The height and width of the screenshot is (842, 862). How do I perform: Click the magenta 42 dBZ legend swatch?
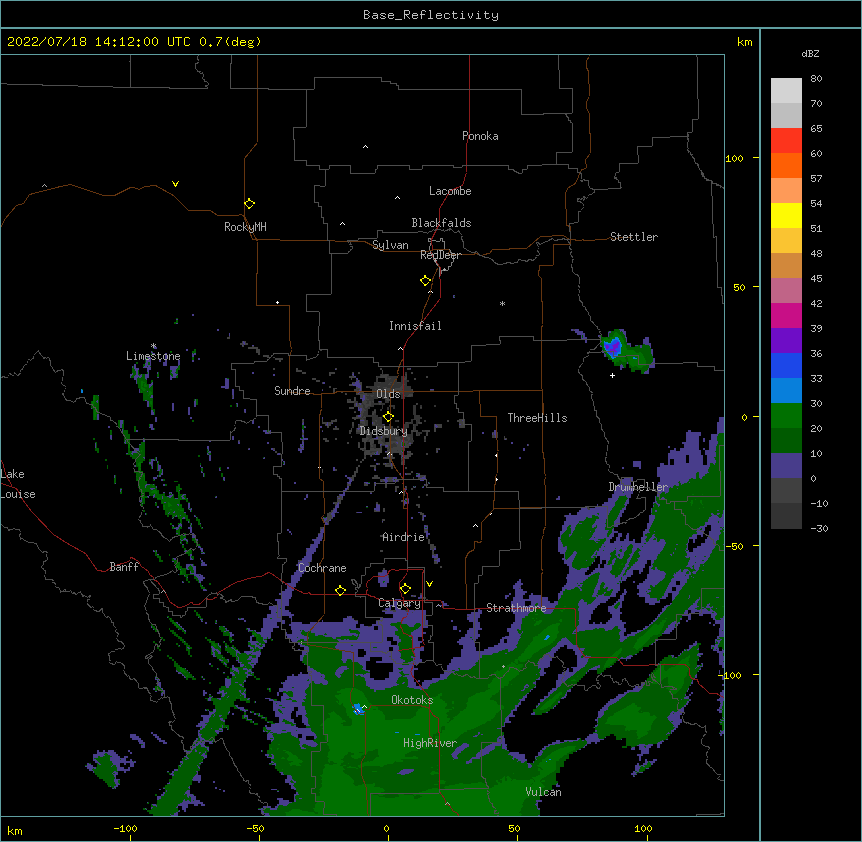tap(786, 315)
